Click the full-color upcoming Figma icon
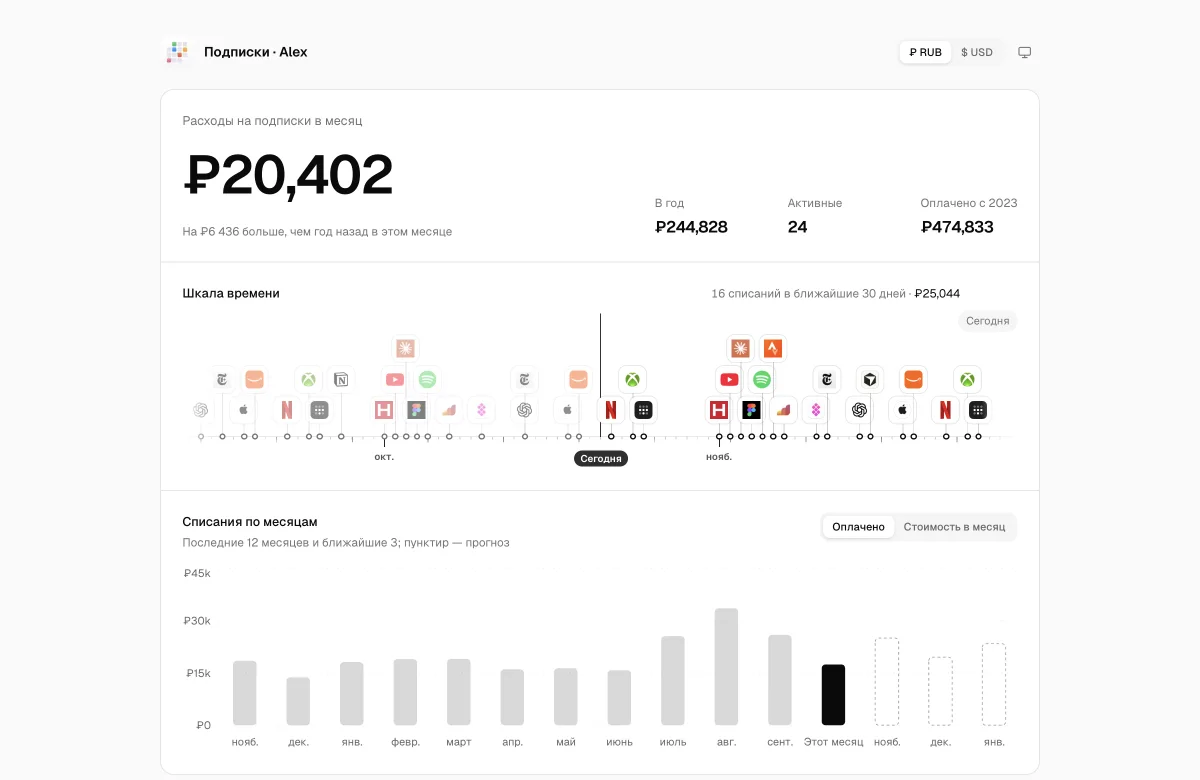The width and height of the screenshot is (1200, 780). (x=751, y=410)
